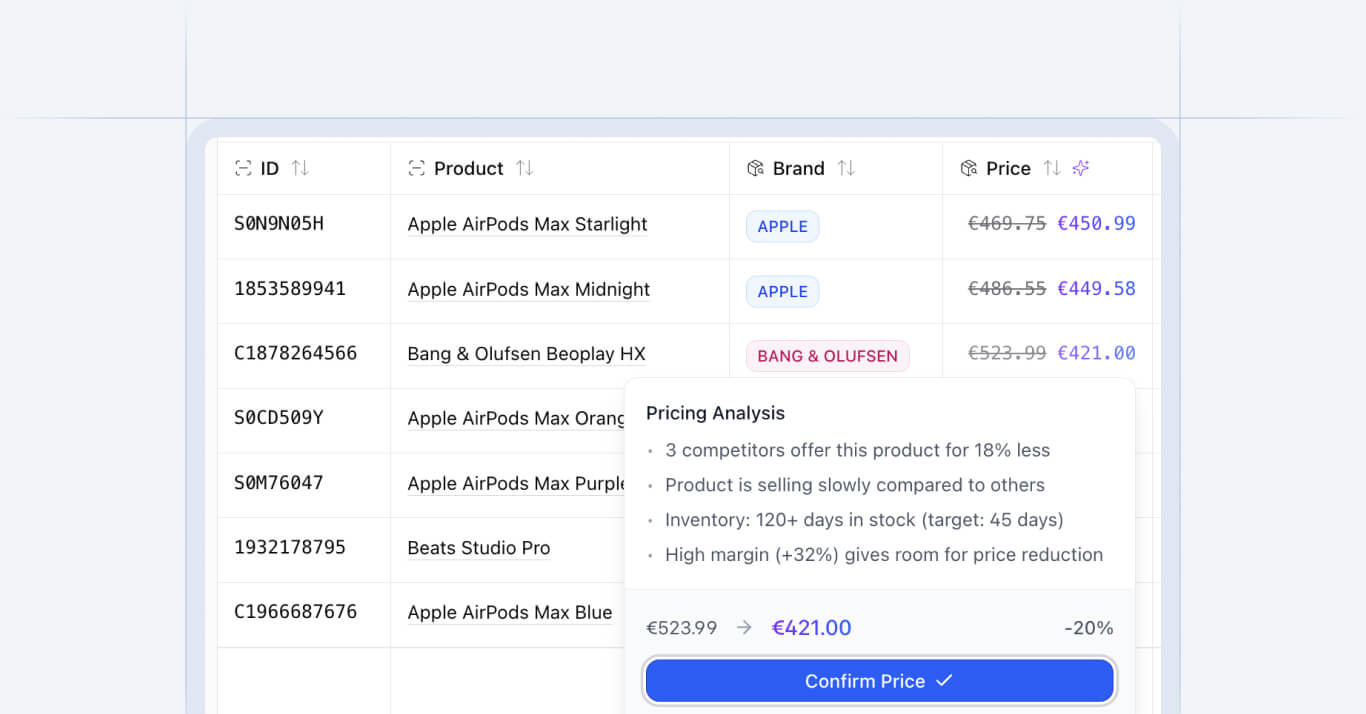This screenshot has width=1366, height=714.
Task: Open the Apple AirPods Max Midnight link
Action: [528, 290]
